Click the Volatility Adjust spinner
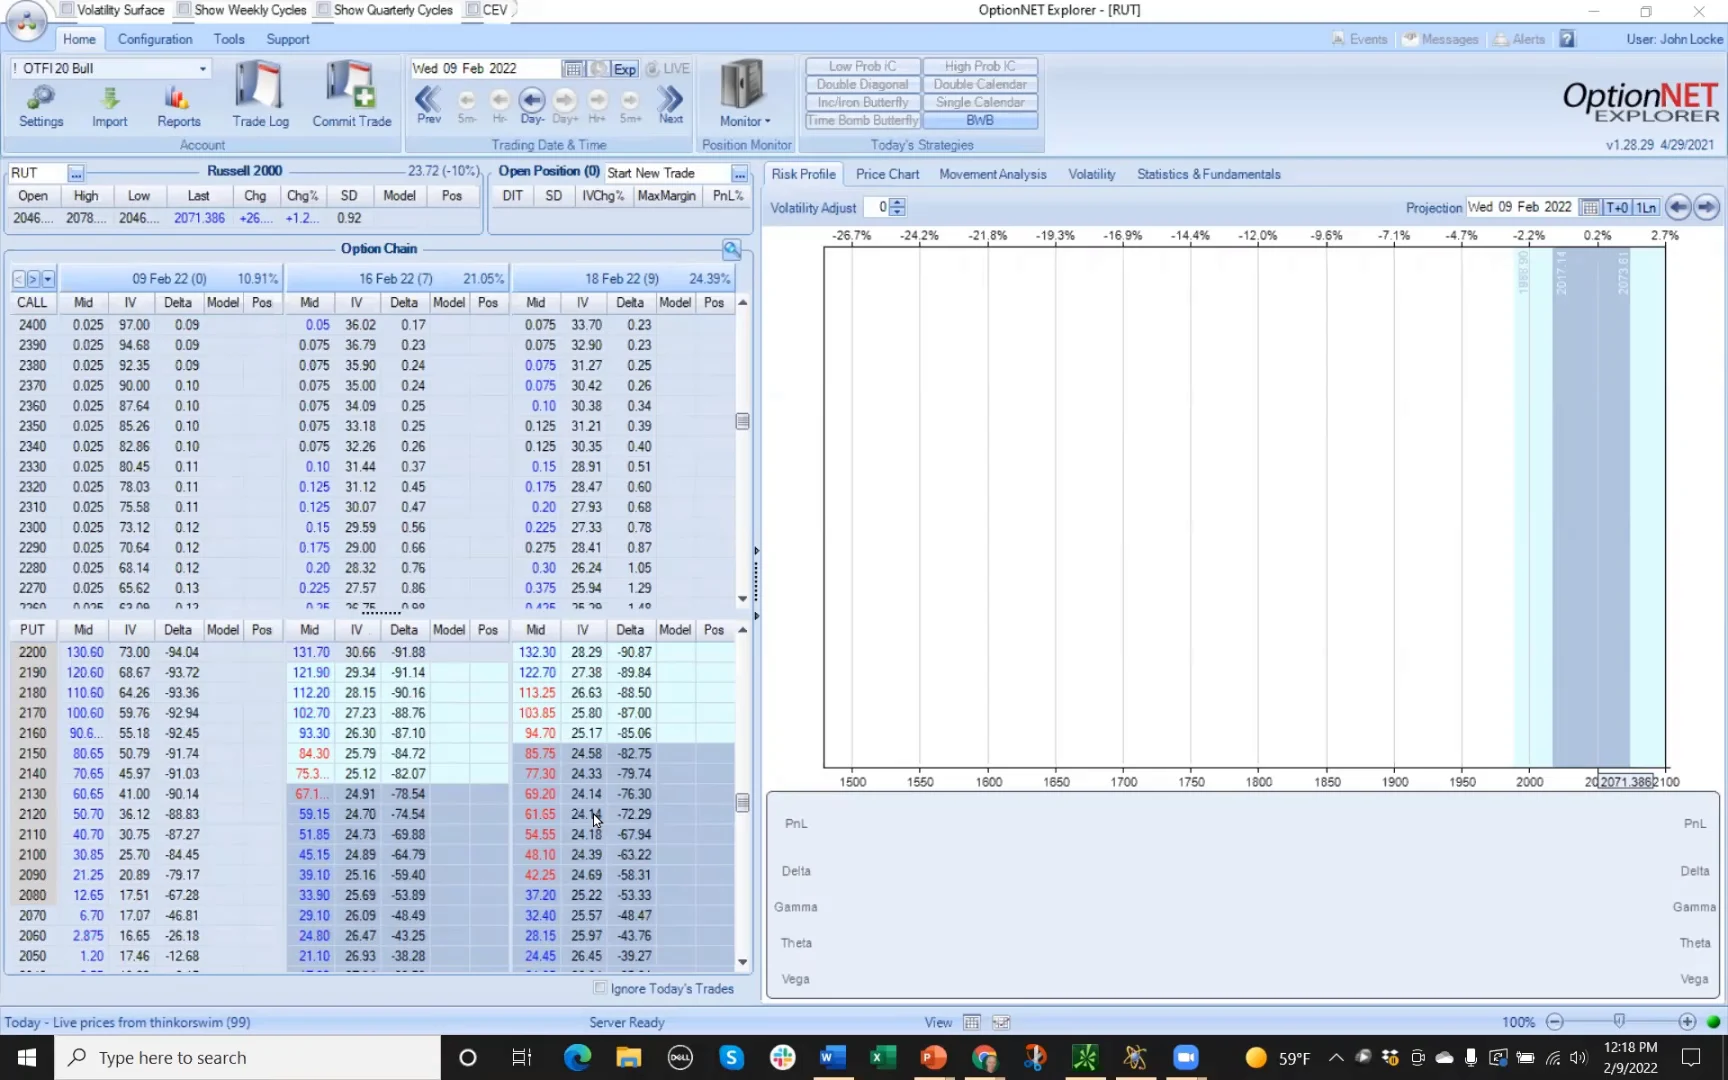1728x1080 pixels. coord(897,207)
